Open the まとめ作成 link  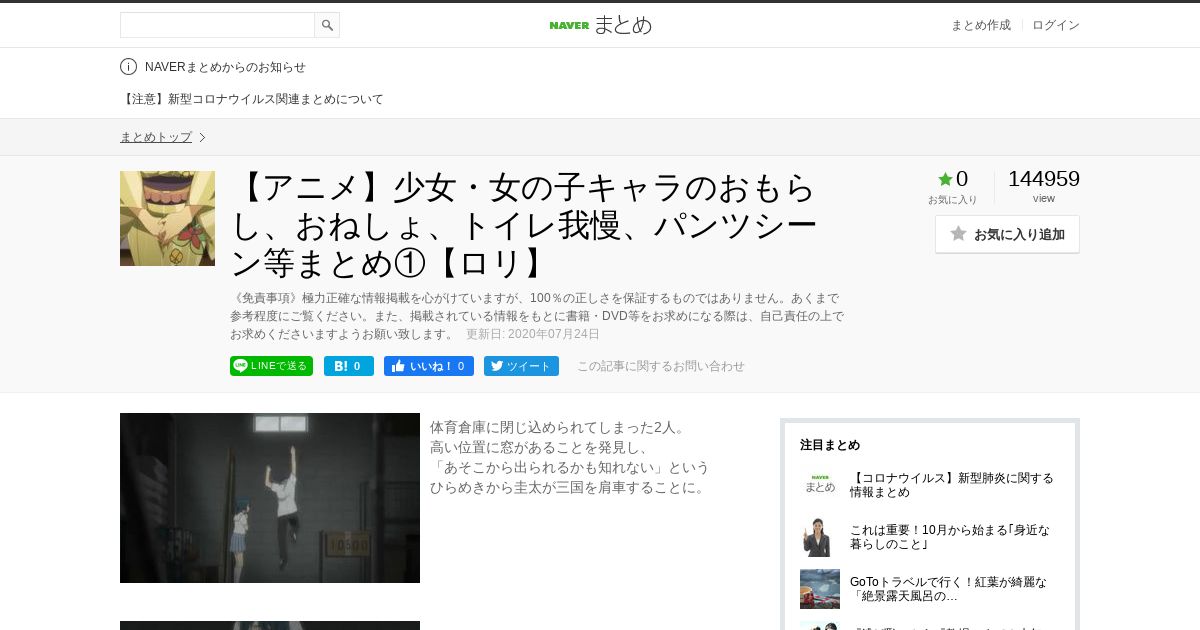tap(980, 25)
